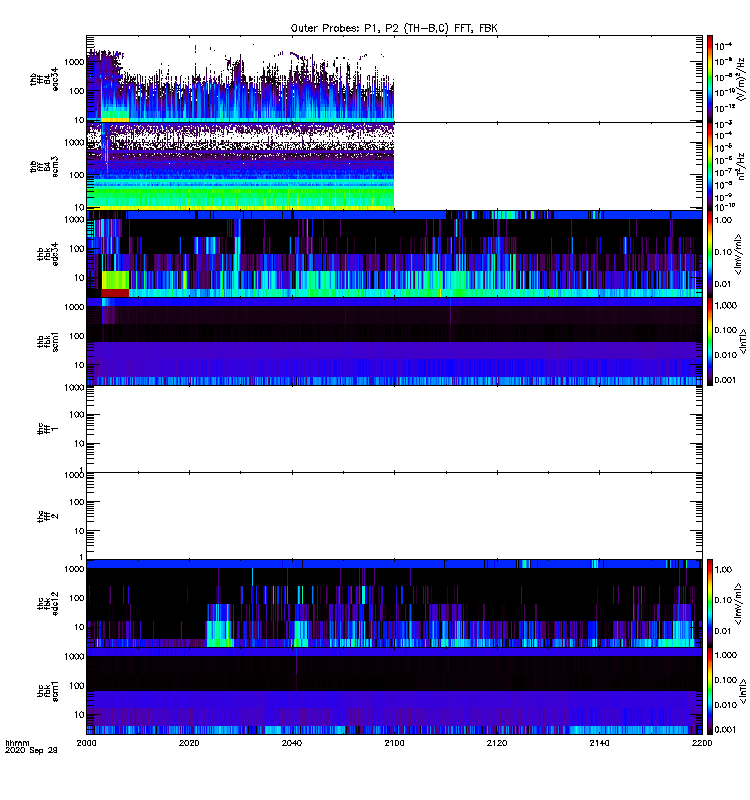Click the '2040' time axis label
Viewport: 750px width, 800px height.
[x=292, y=743]
